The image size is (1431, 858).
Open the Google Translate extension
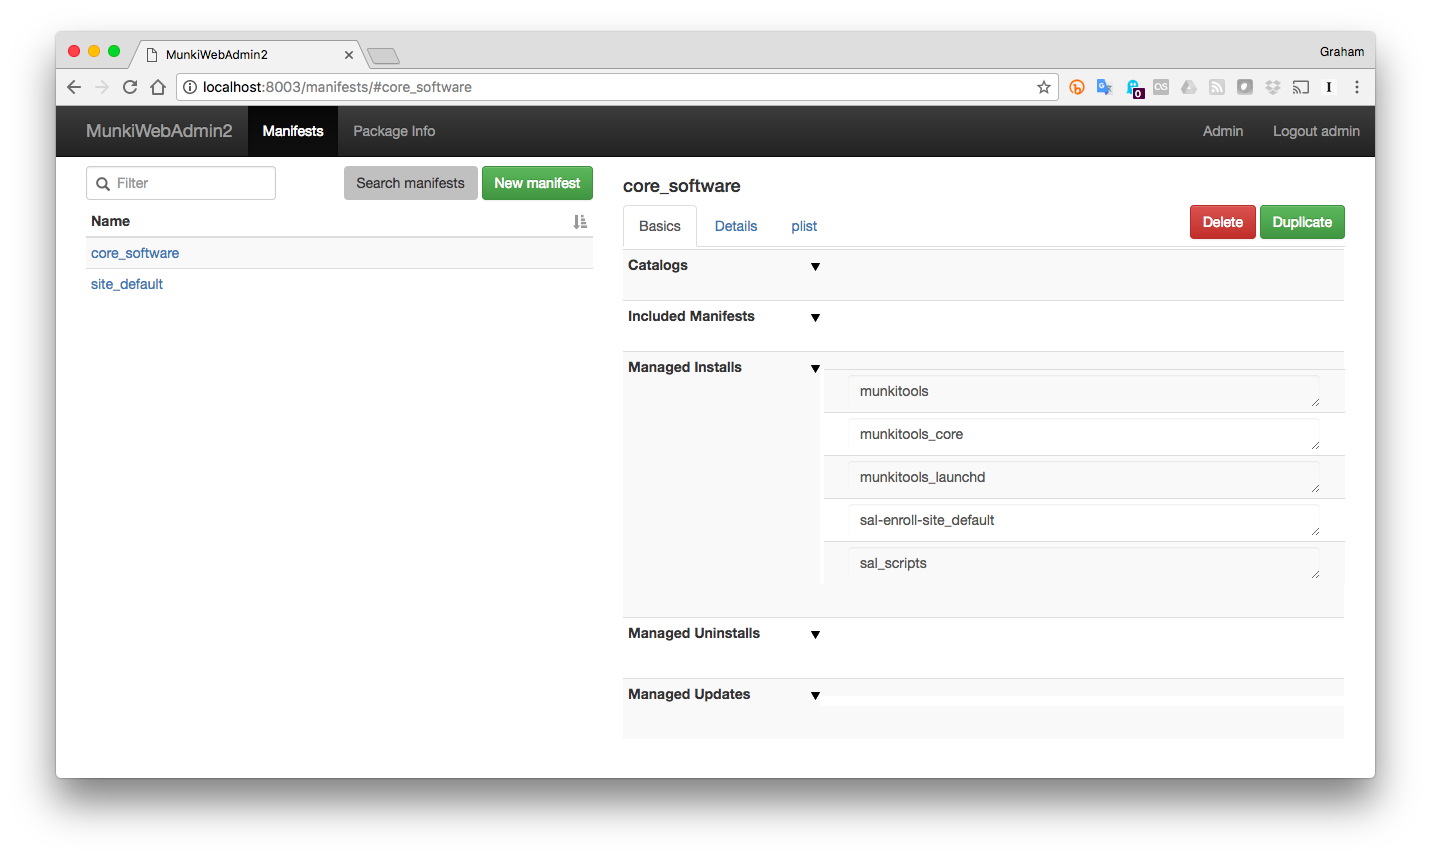pyautogui.click(x=1105, y=87)
